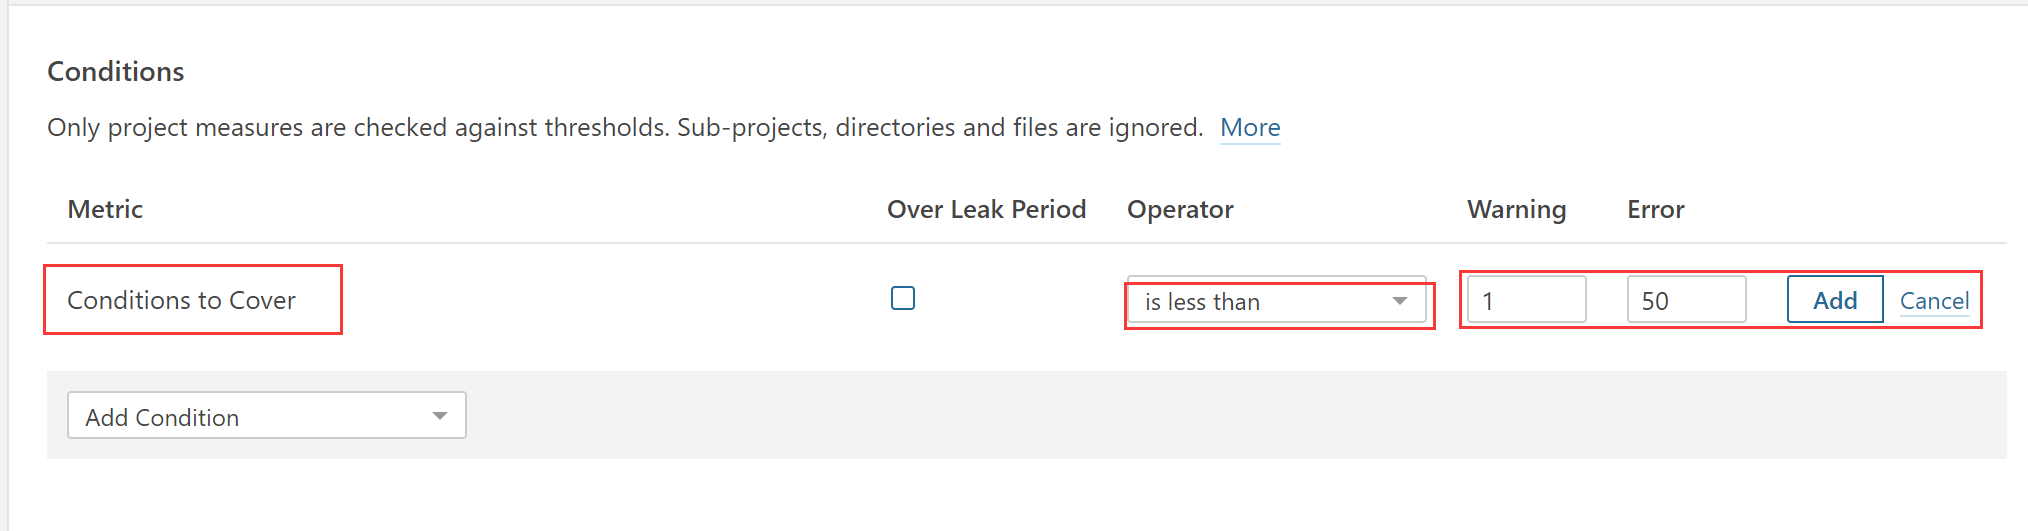Click the Add Condition dropdown arrow
Viewport: 2028px width, 531px height.
440,416
